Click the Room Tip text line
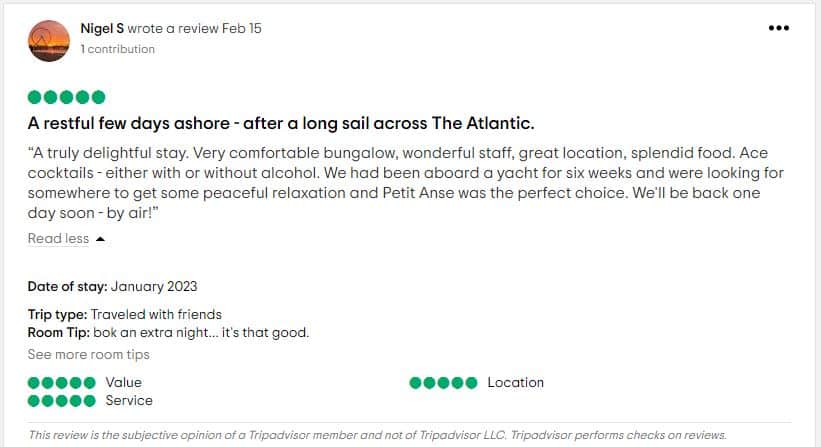 coord(169,332)
